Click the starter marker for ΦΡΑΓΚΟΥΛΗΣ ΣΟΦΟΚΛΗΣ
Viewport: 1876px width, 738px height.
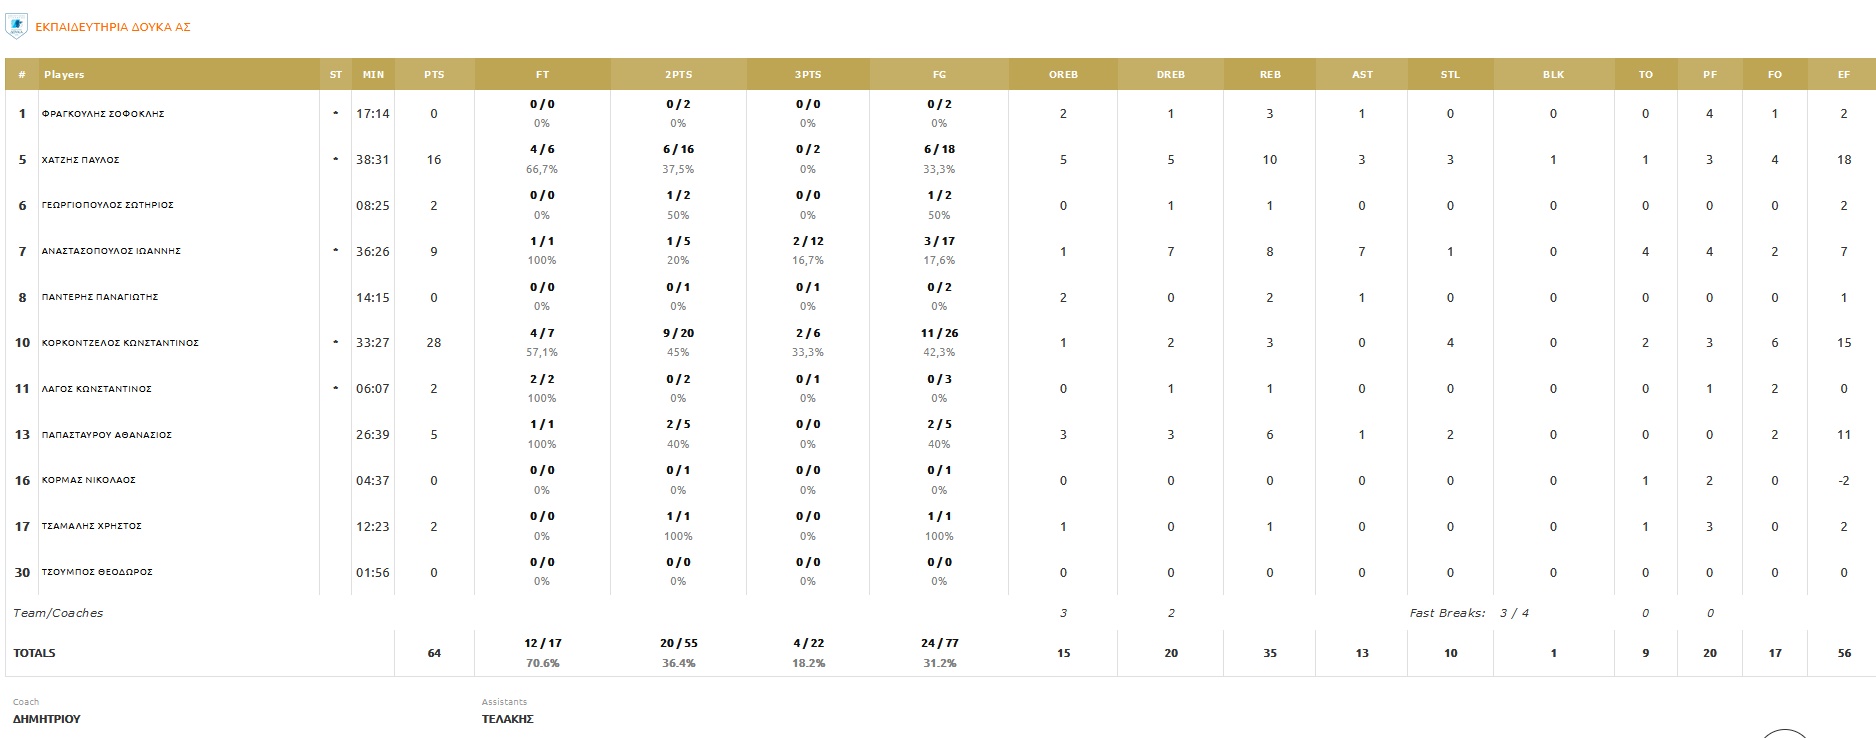pos(335,114)
